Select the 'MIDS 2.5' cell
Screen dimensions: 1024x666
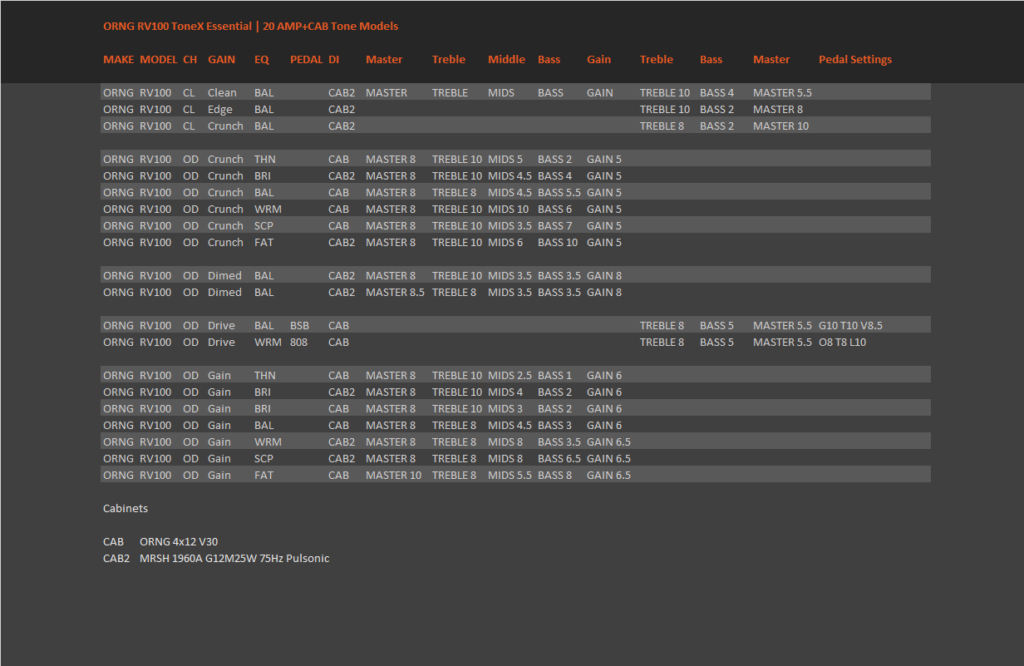pos(509,376)
